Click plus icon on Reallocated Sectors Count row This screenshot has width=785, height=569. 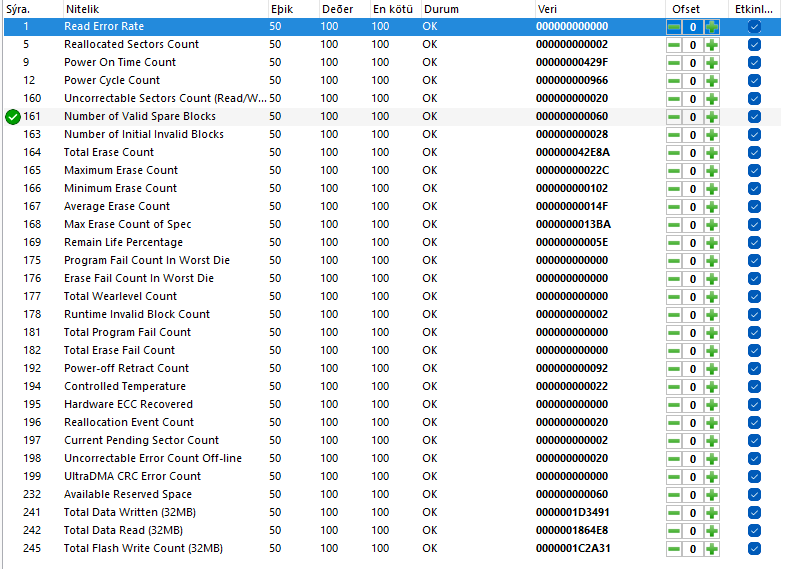click(711, 45)
